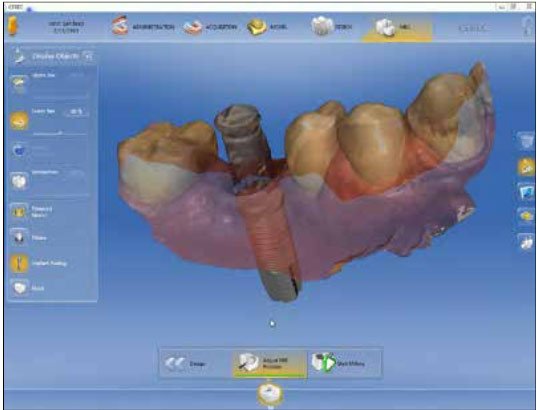Screen dimensions: 537x410
Task: Click the round step menu icon at bottom
Action: pyautogui.click(x=270, y=394)
